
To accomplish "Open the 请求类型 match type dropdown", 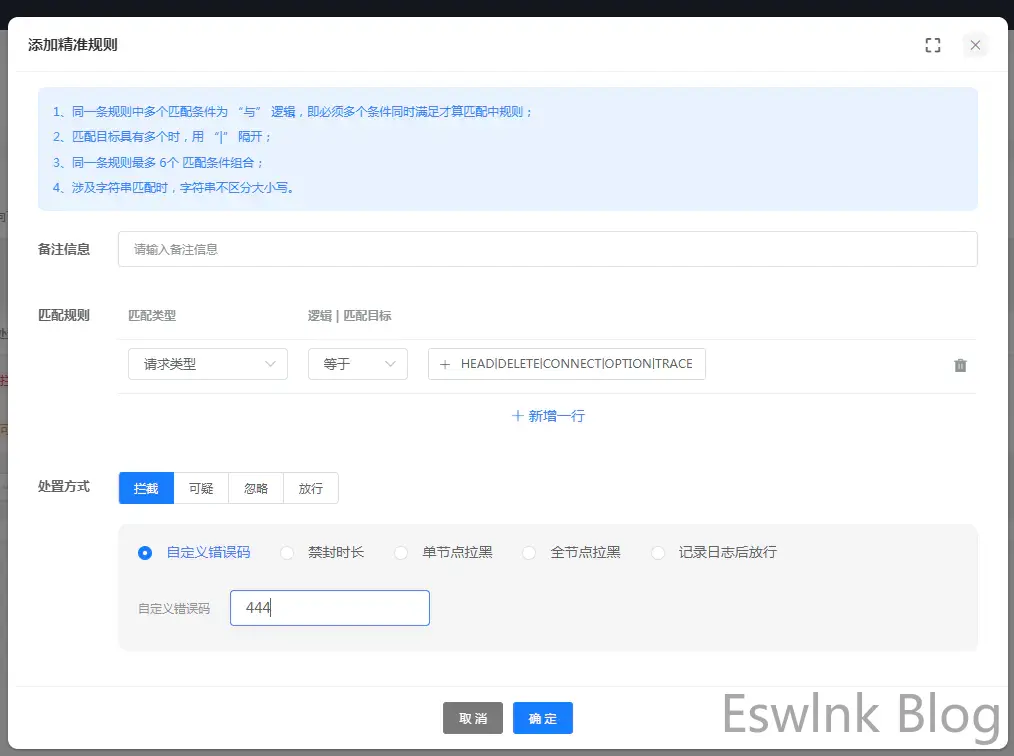I will point(208,364).
